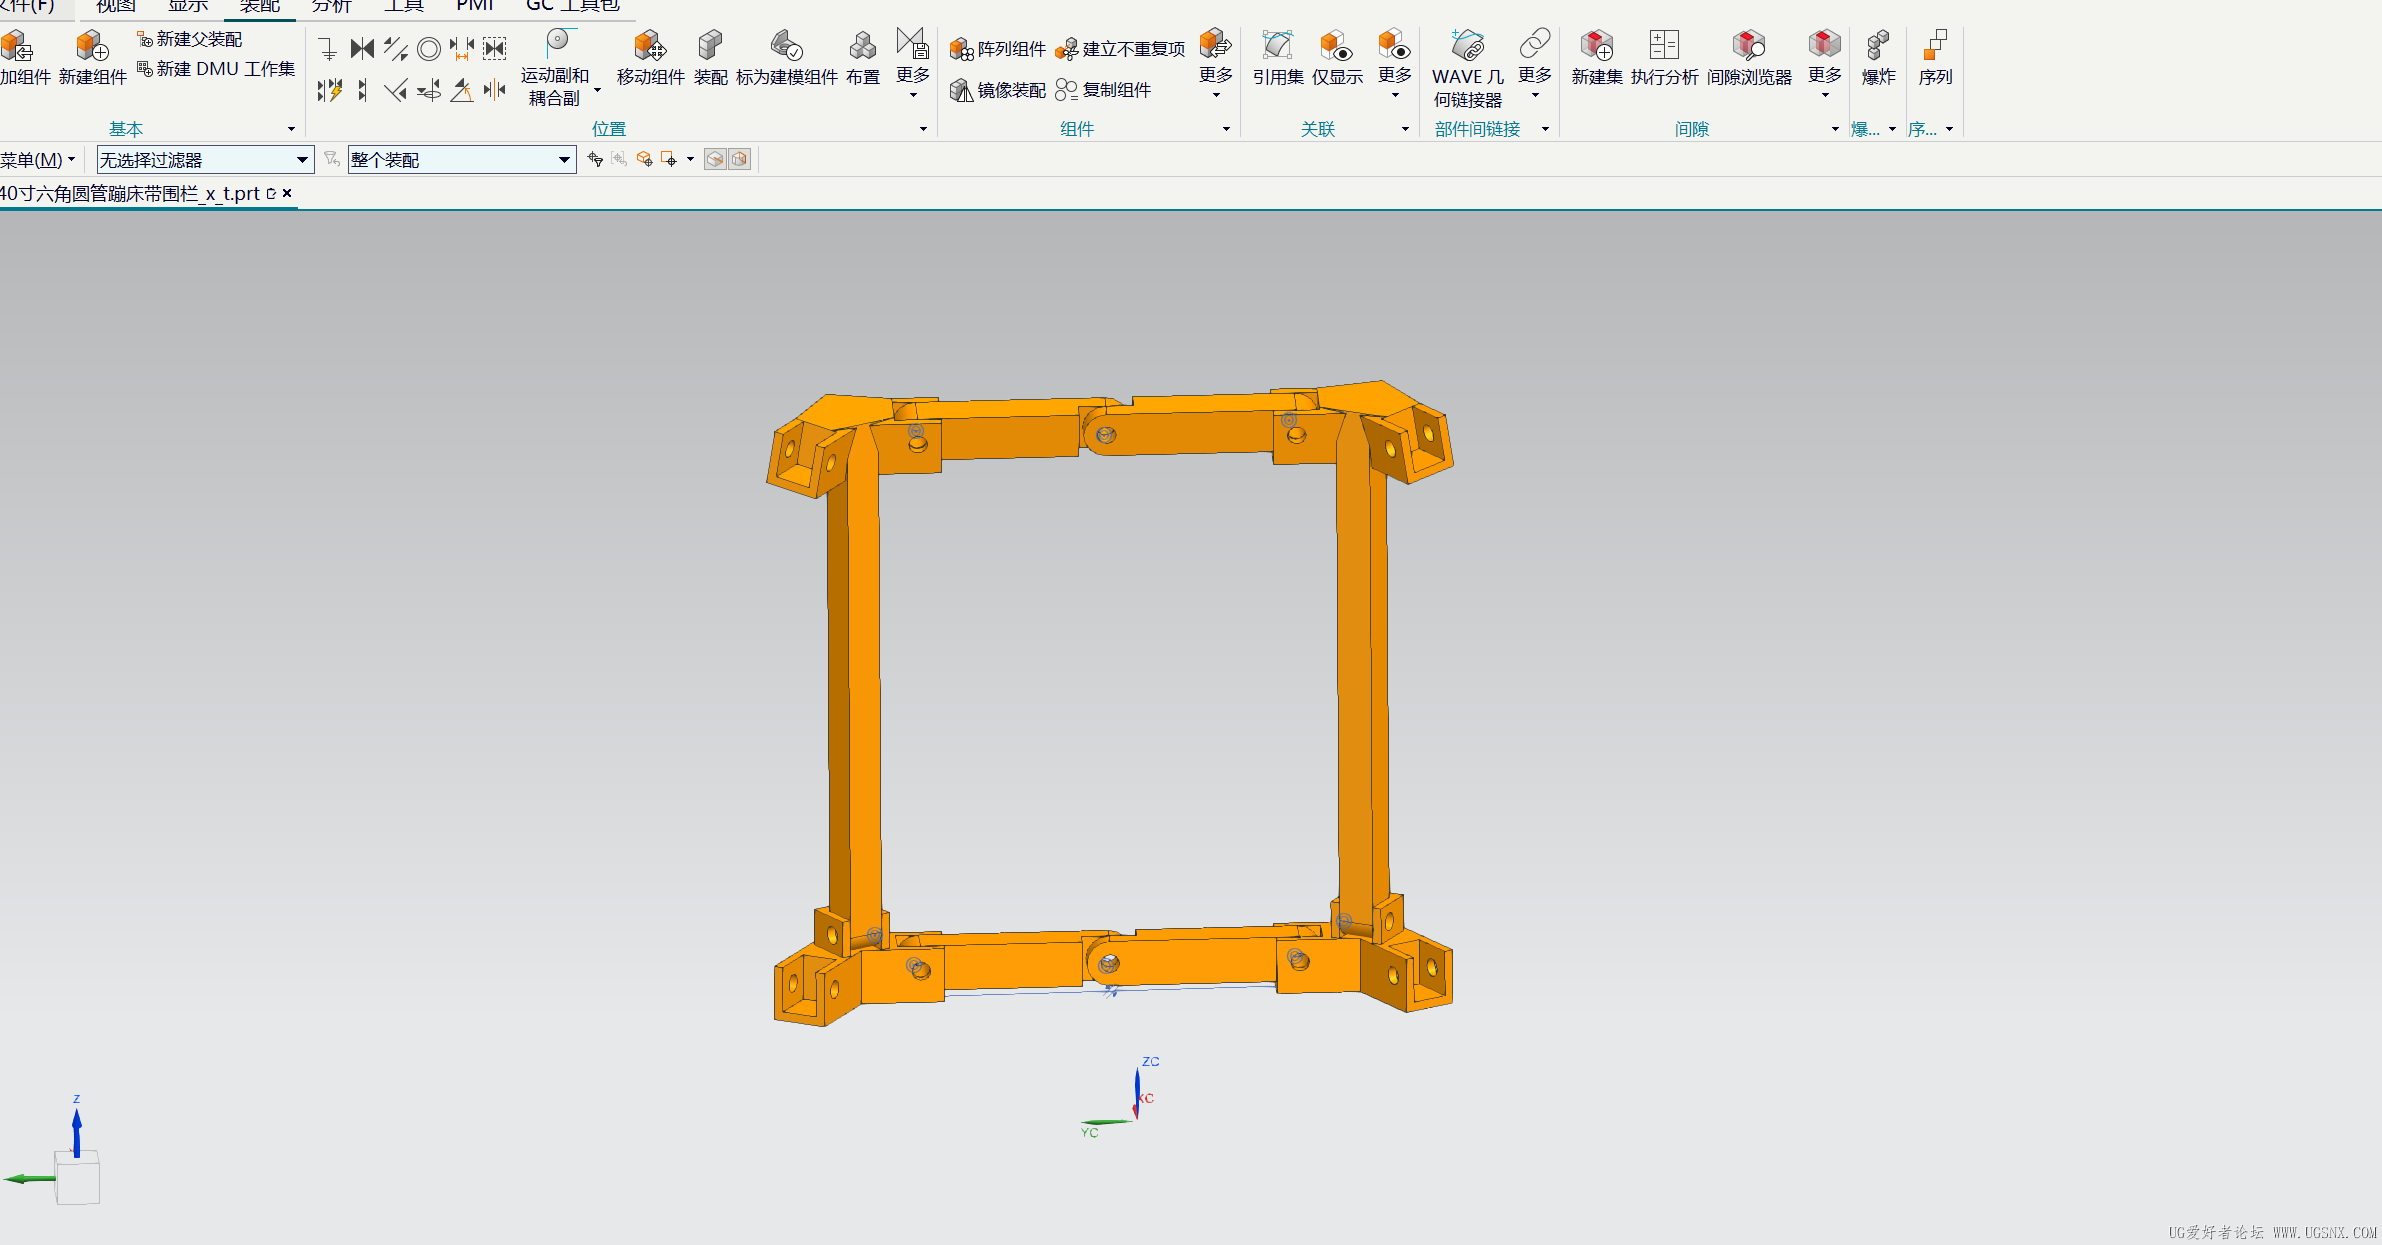Toggle the first shaded box selection button

coord(715,159)
